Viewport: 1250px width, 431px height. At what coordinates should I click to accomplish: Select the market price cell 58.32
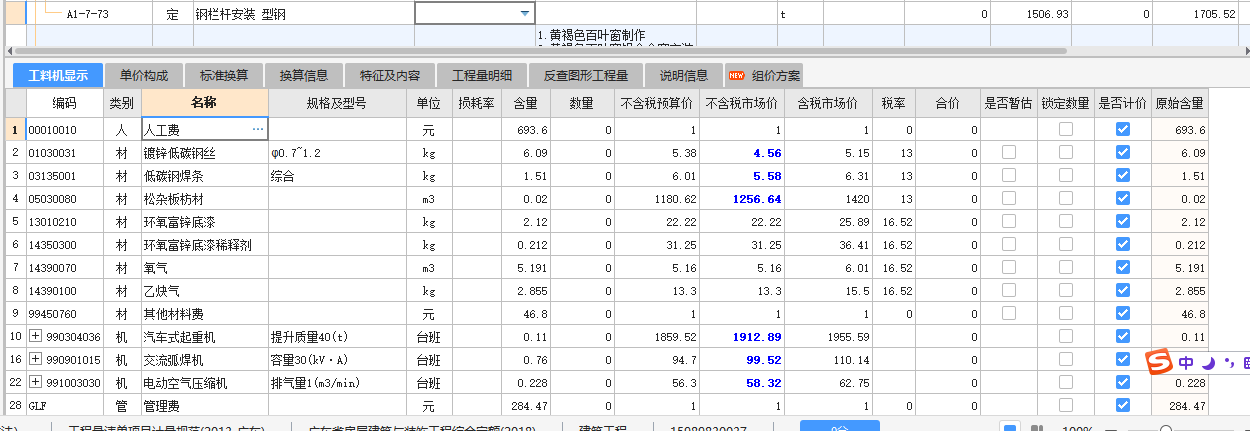click(741, 383)
